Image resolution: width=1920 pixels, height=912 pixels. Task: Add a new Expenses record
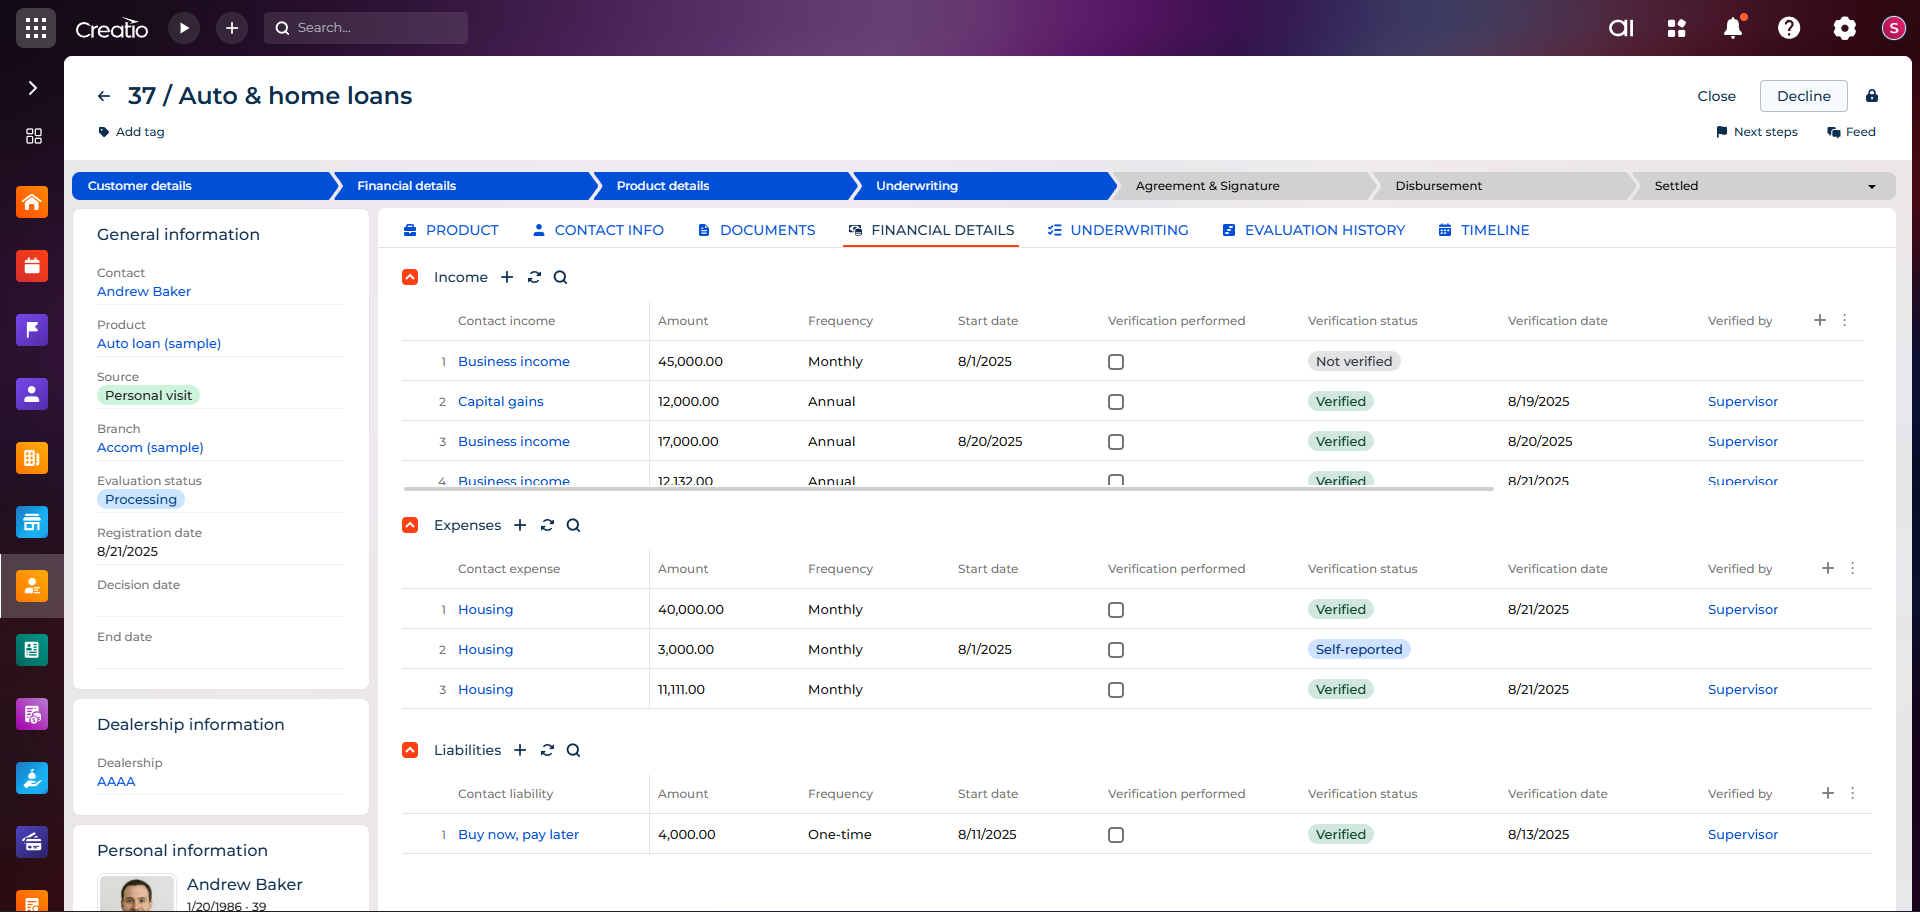[520, 525]
